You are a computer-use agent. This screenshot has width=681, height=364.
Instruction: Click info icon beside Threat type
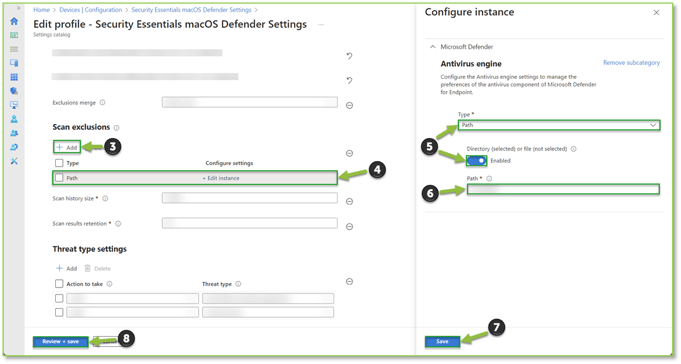click(x=238, y=284)
